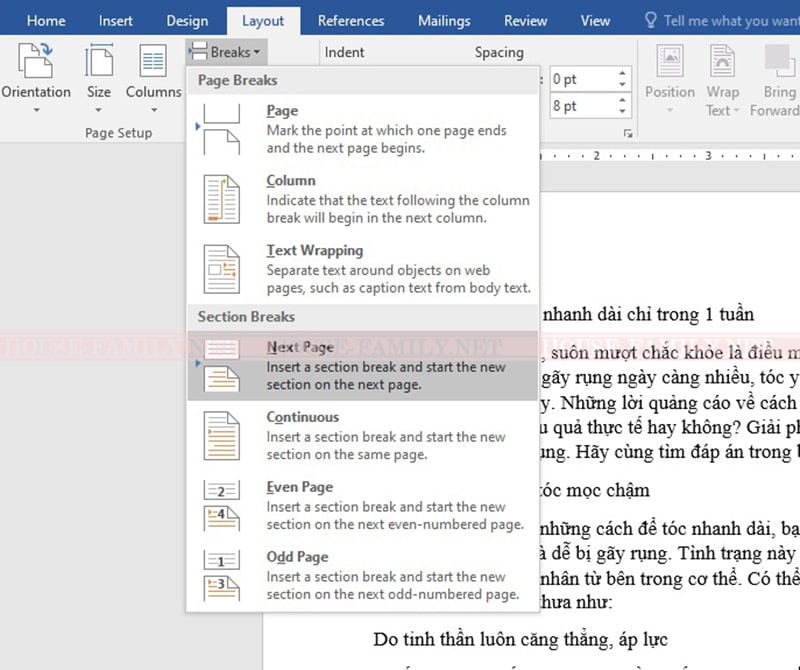Open the Orientation dropdown arrow
The width and height of the screenshot is (800, 670).
[x=36, y=110]
